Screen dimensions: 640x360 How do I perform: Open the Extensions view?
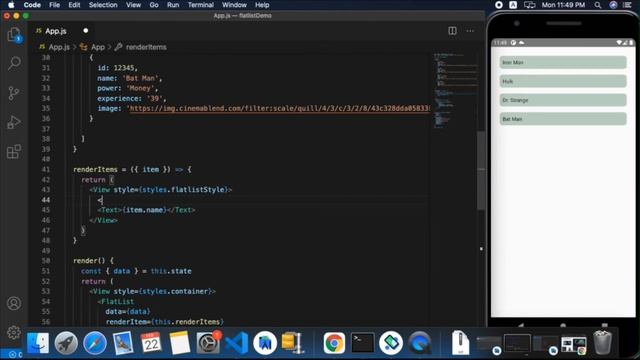[14, 151]
